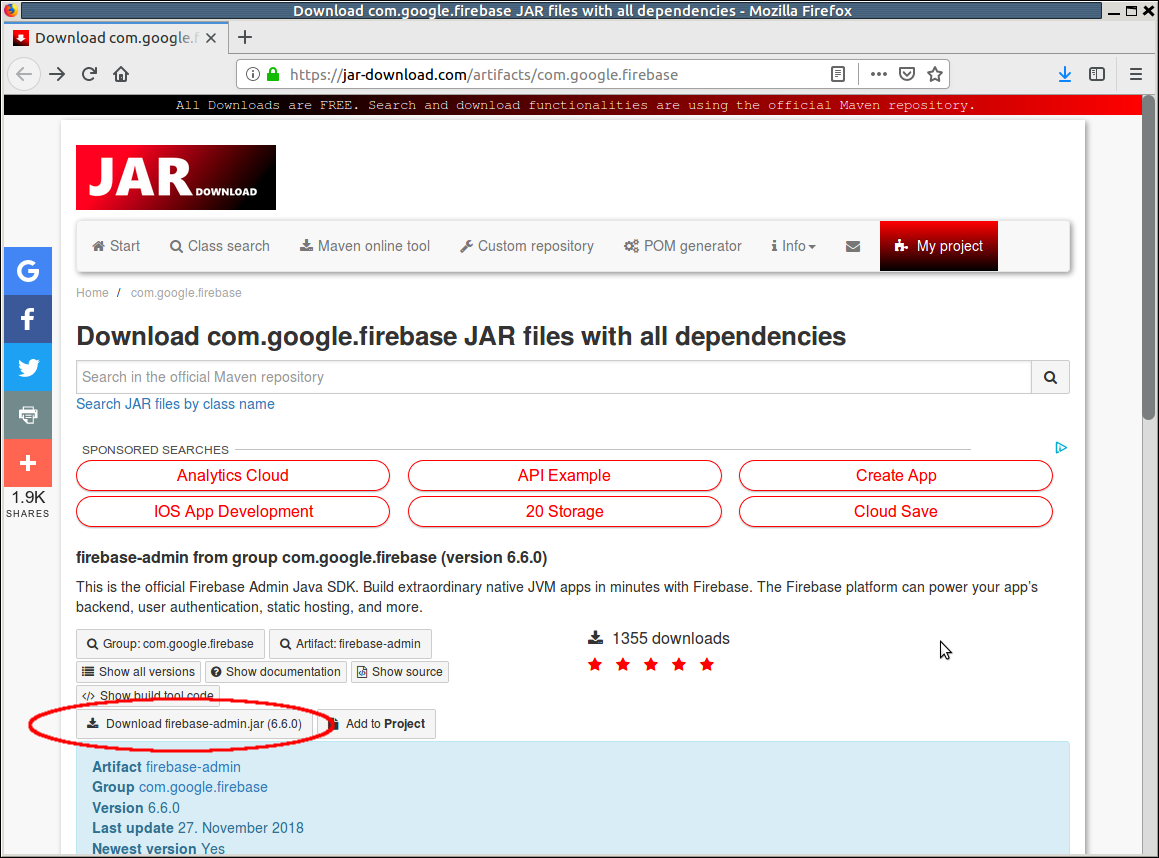
Task: Click the search magnifier button
Action: pos(1050,377)
